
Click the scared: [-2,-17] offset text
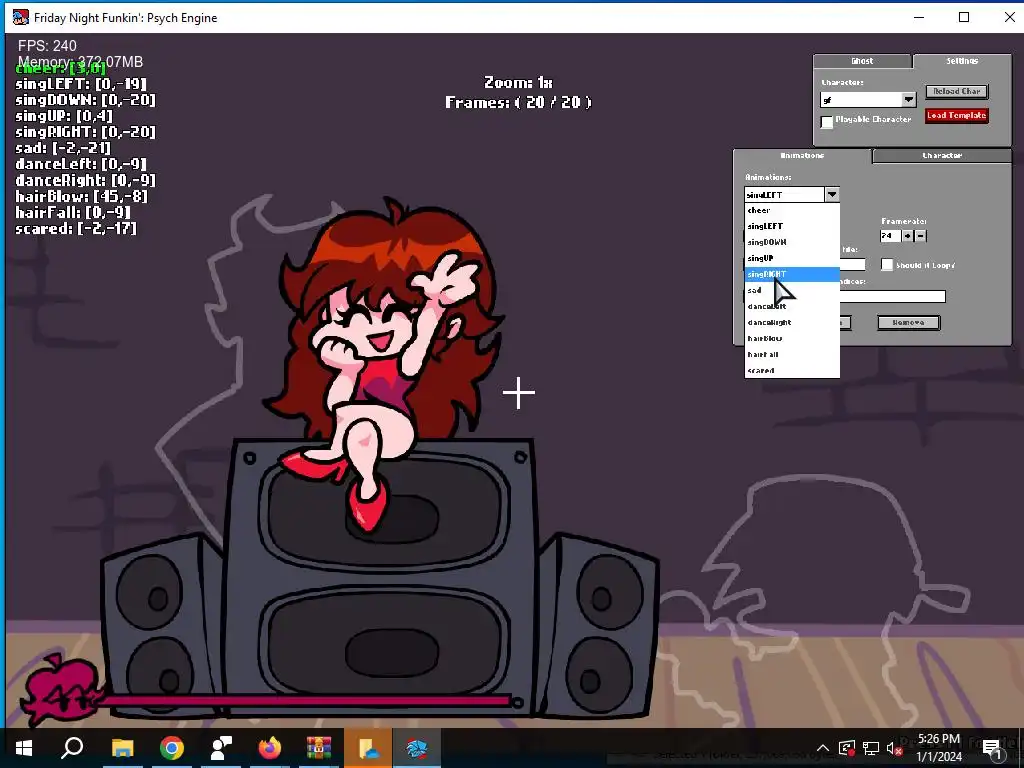click(x=76, y=229)
